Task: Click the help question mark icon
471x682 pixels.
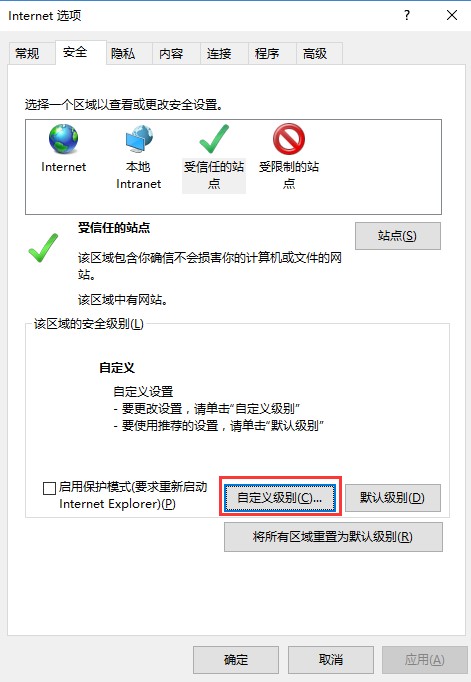Action: (x=407, y=16)
